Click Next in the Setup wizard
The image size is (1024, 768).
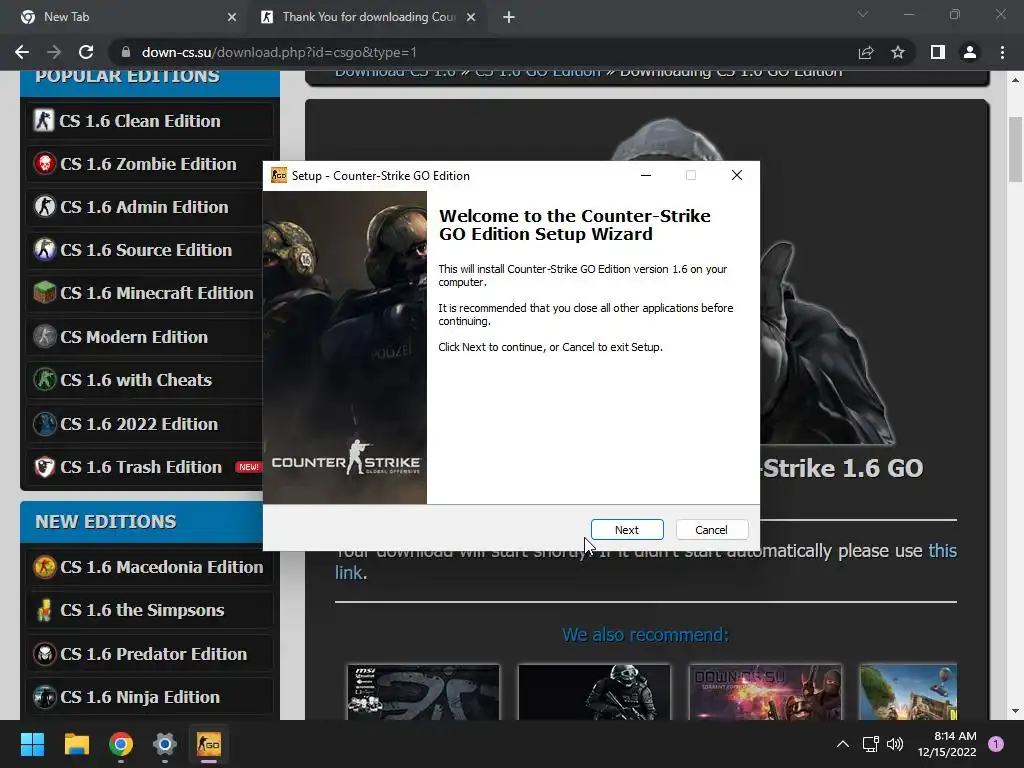pyautogui.click(x=627, y=530)
